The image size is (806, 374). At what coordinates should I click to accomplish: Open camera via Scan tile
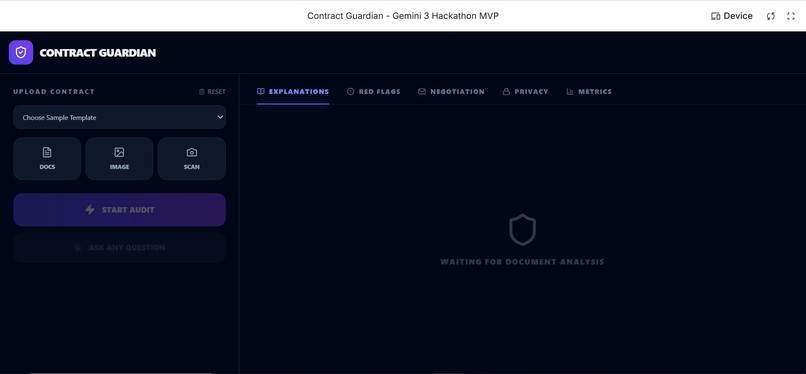click(192, 158)
